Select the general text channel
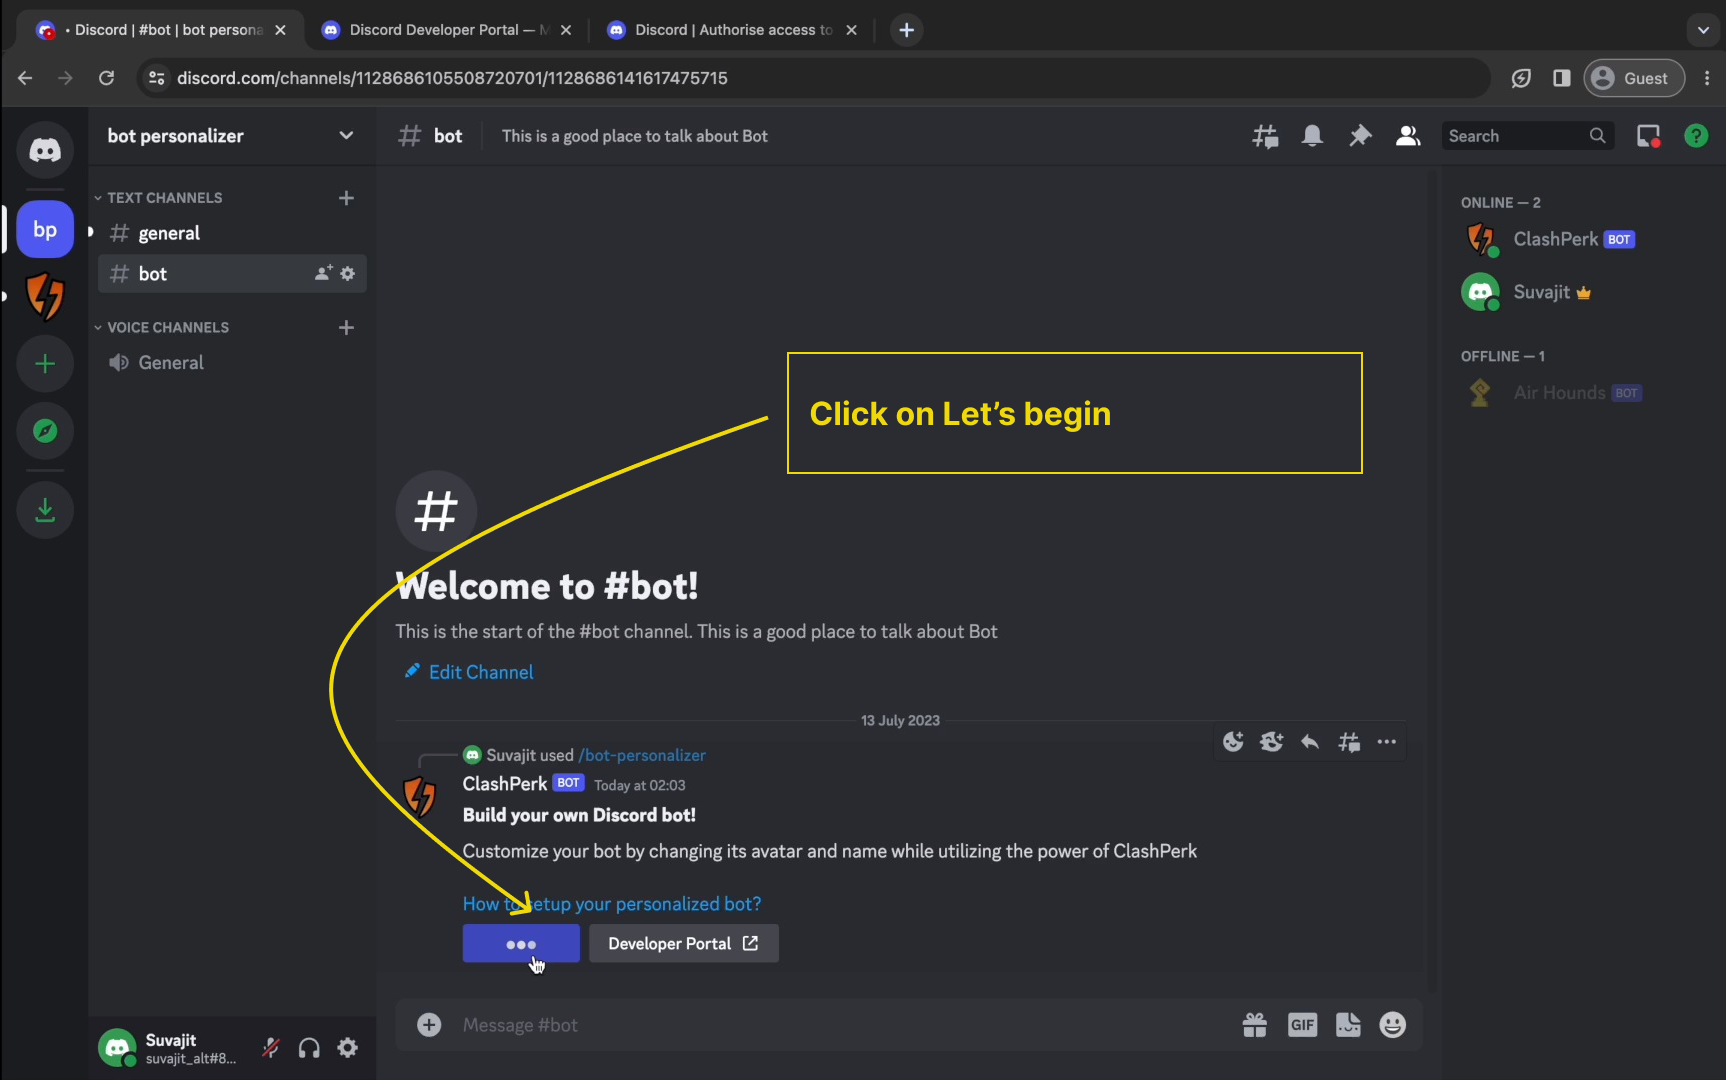Screen dimensions: 1726x1080 (169, 234)
